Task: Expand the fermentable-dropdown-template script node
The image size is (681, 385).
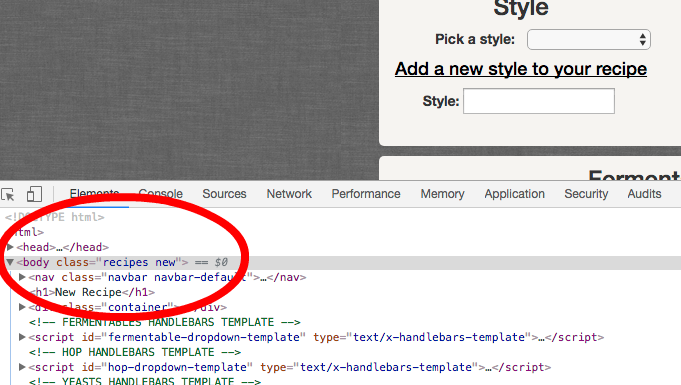Action: (22, 337)
